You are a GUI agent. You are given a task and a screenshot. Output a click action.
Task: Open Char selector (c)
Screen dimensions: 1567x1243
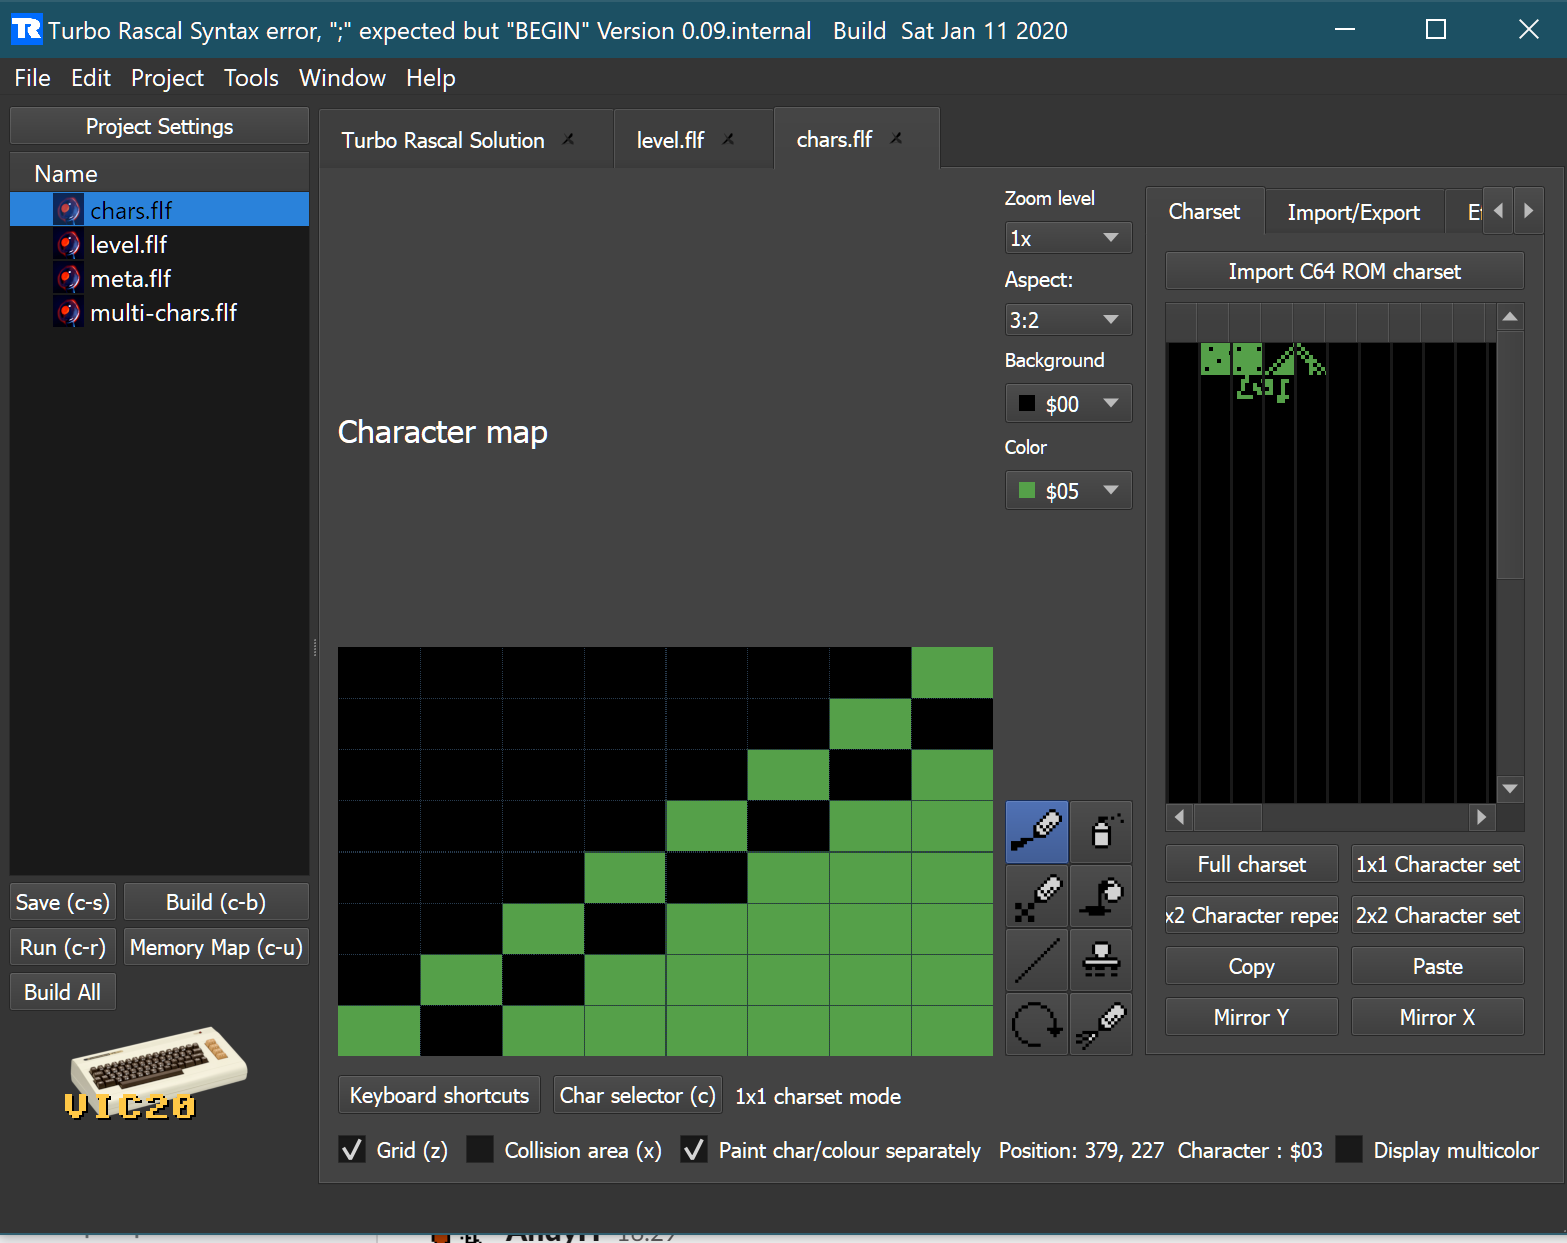pos(638,1095)
